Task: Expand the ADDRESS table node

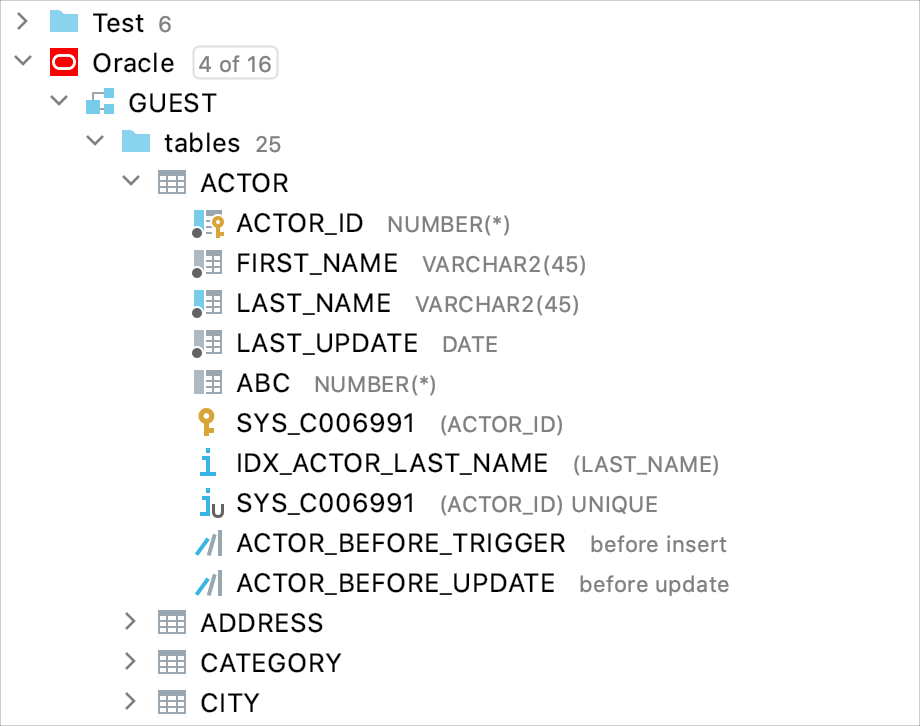Action: [130, 622]
